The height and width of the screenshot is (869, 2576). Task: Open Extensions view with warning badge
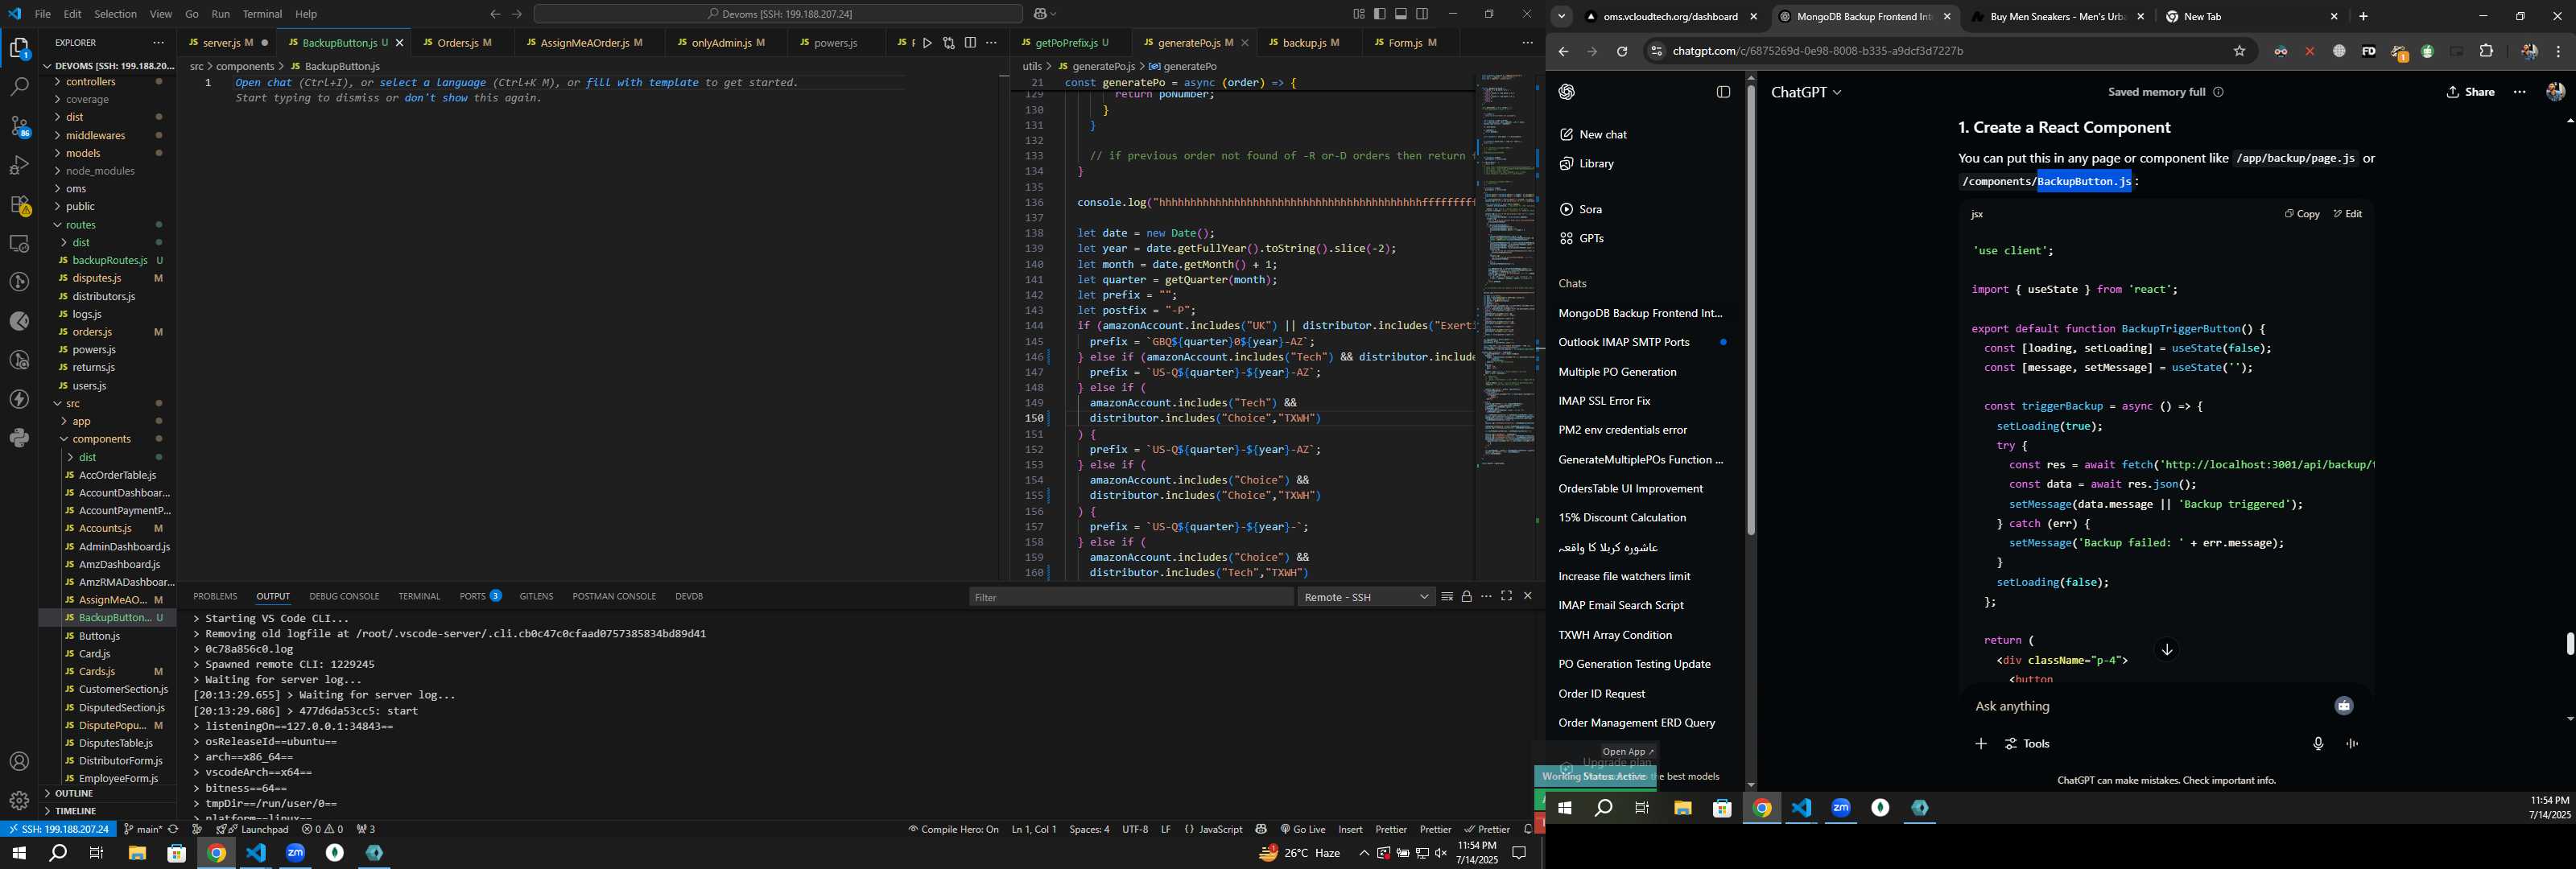pos(19,204)
